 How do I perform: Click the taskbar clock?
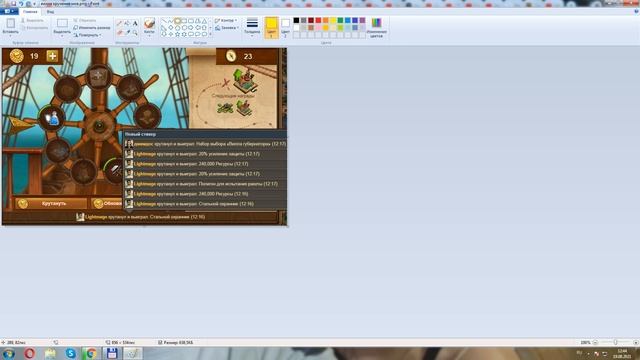point(622,353)
